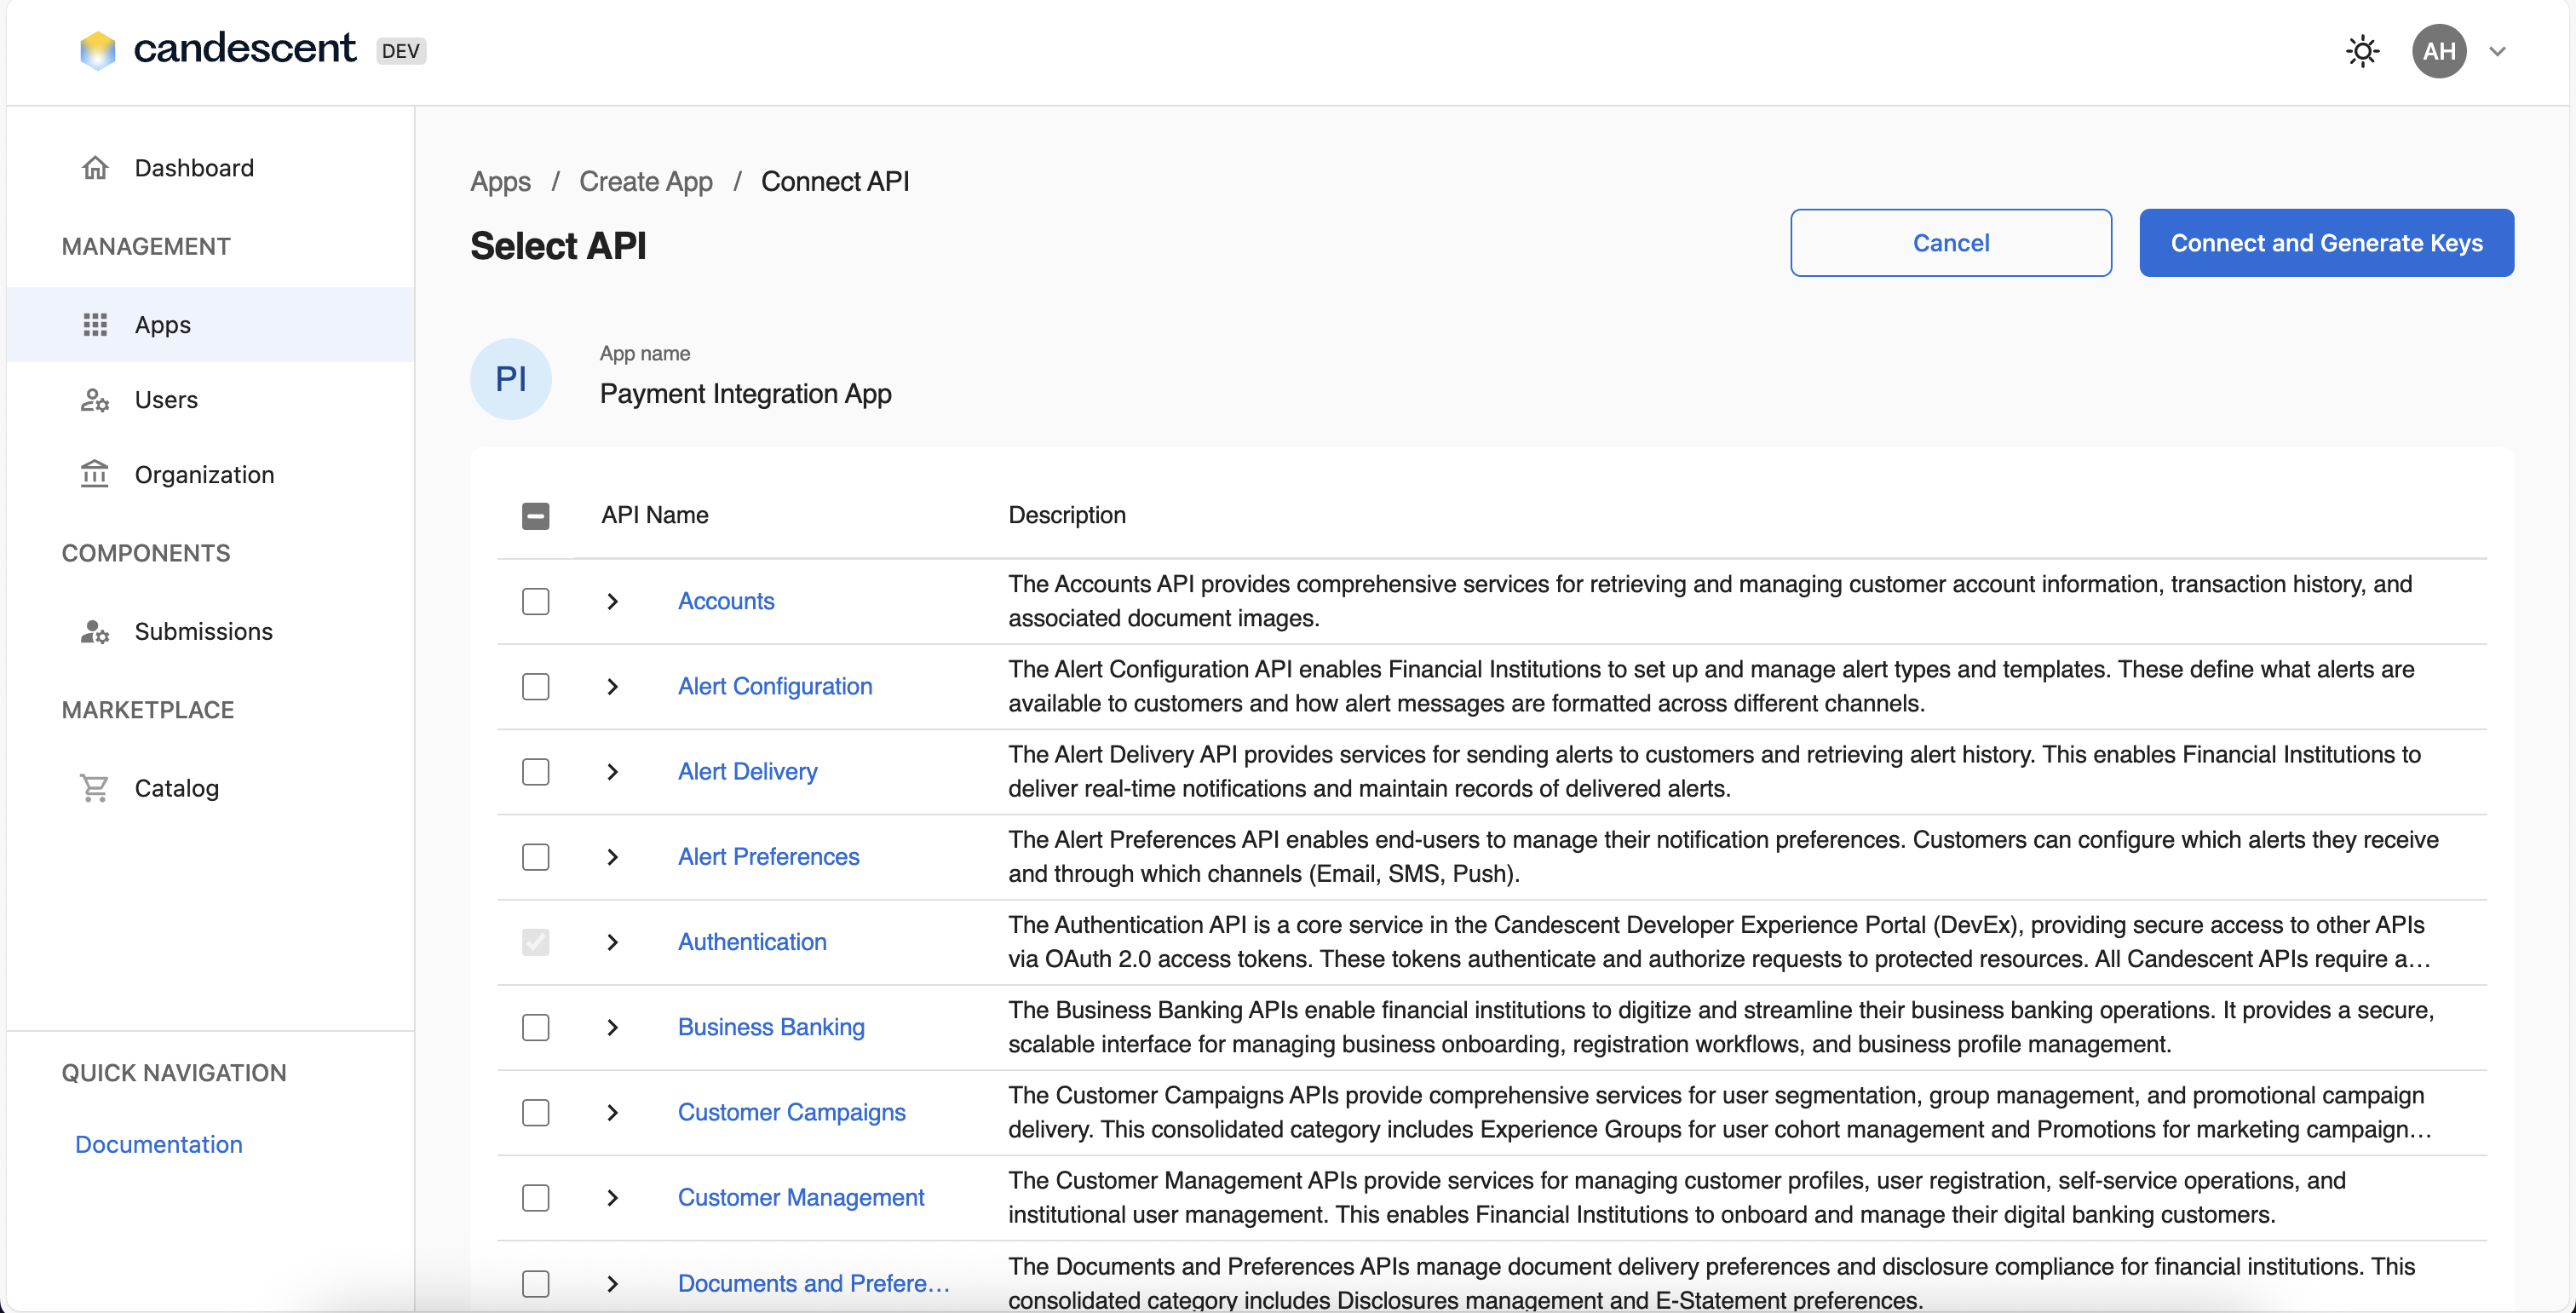2576x1313 pixels.
Task: Open Users in the sidebar menu
Action: 166,400
